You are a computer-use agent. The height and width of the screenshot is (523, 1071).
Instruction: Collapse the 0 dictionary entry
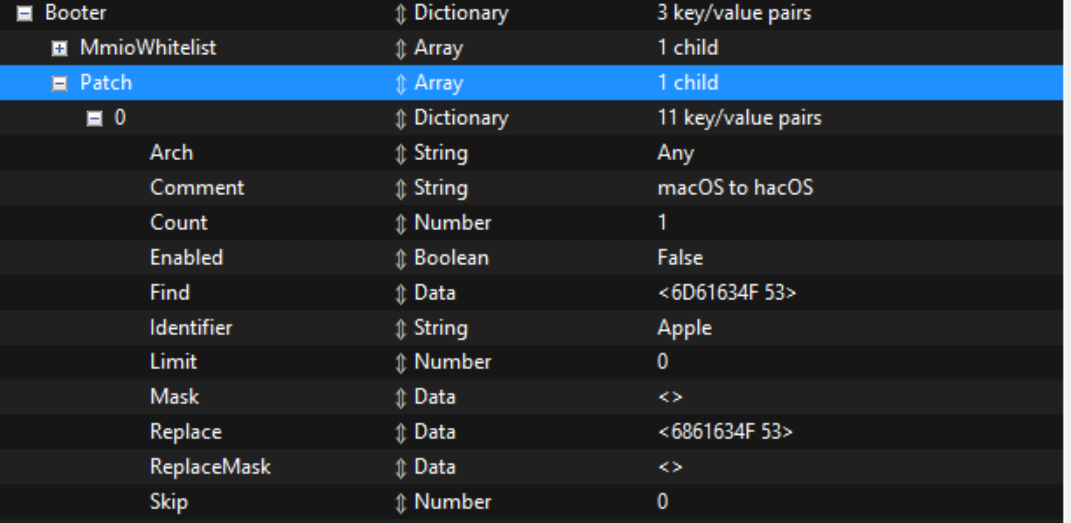tap(94, 118)
